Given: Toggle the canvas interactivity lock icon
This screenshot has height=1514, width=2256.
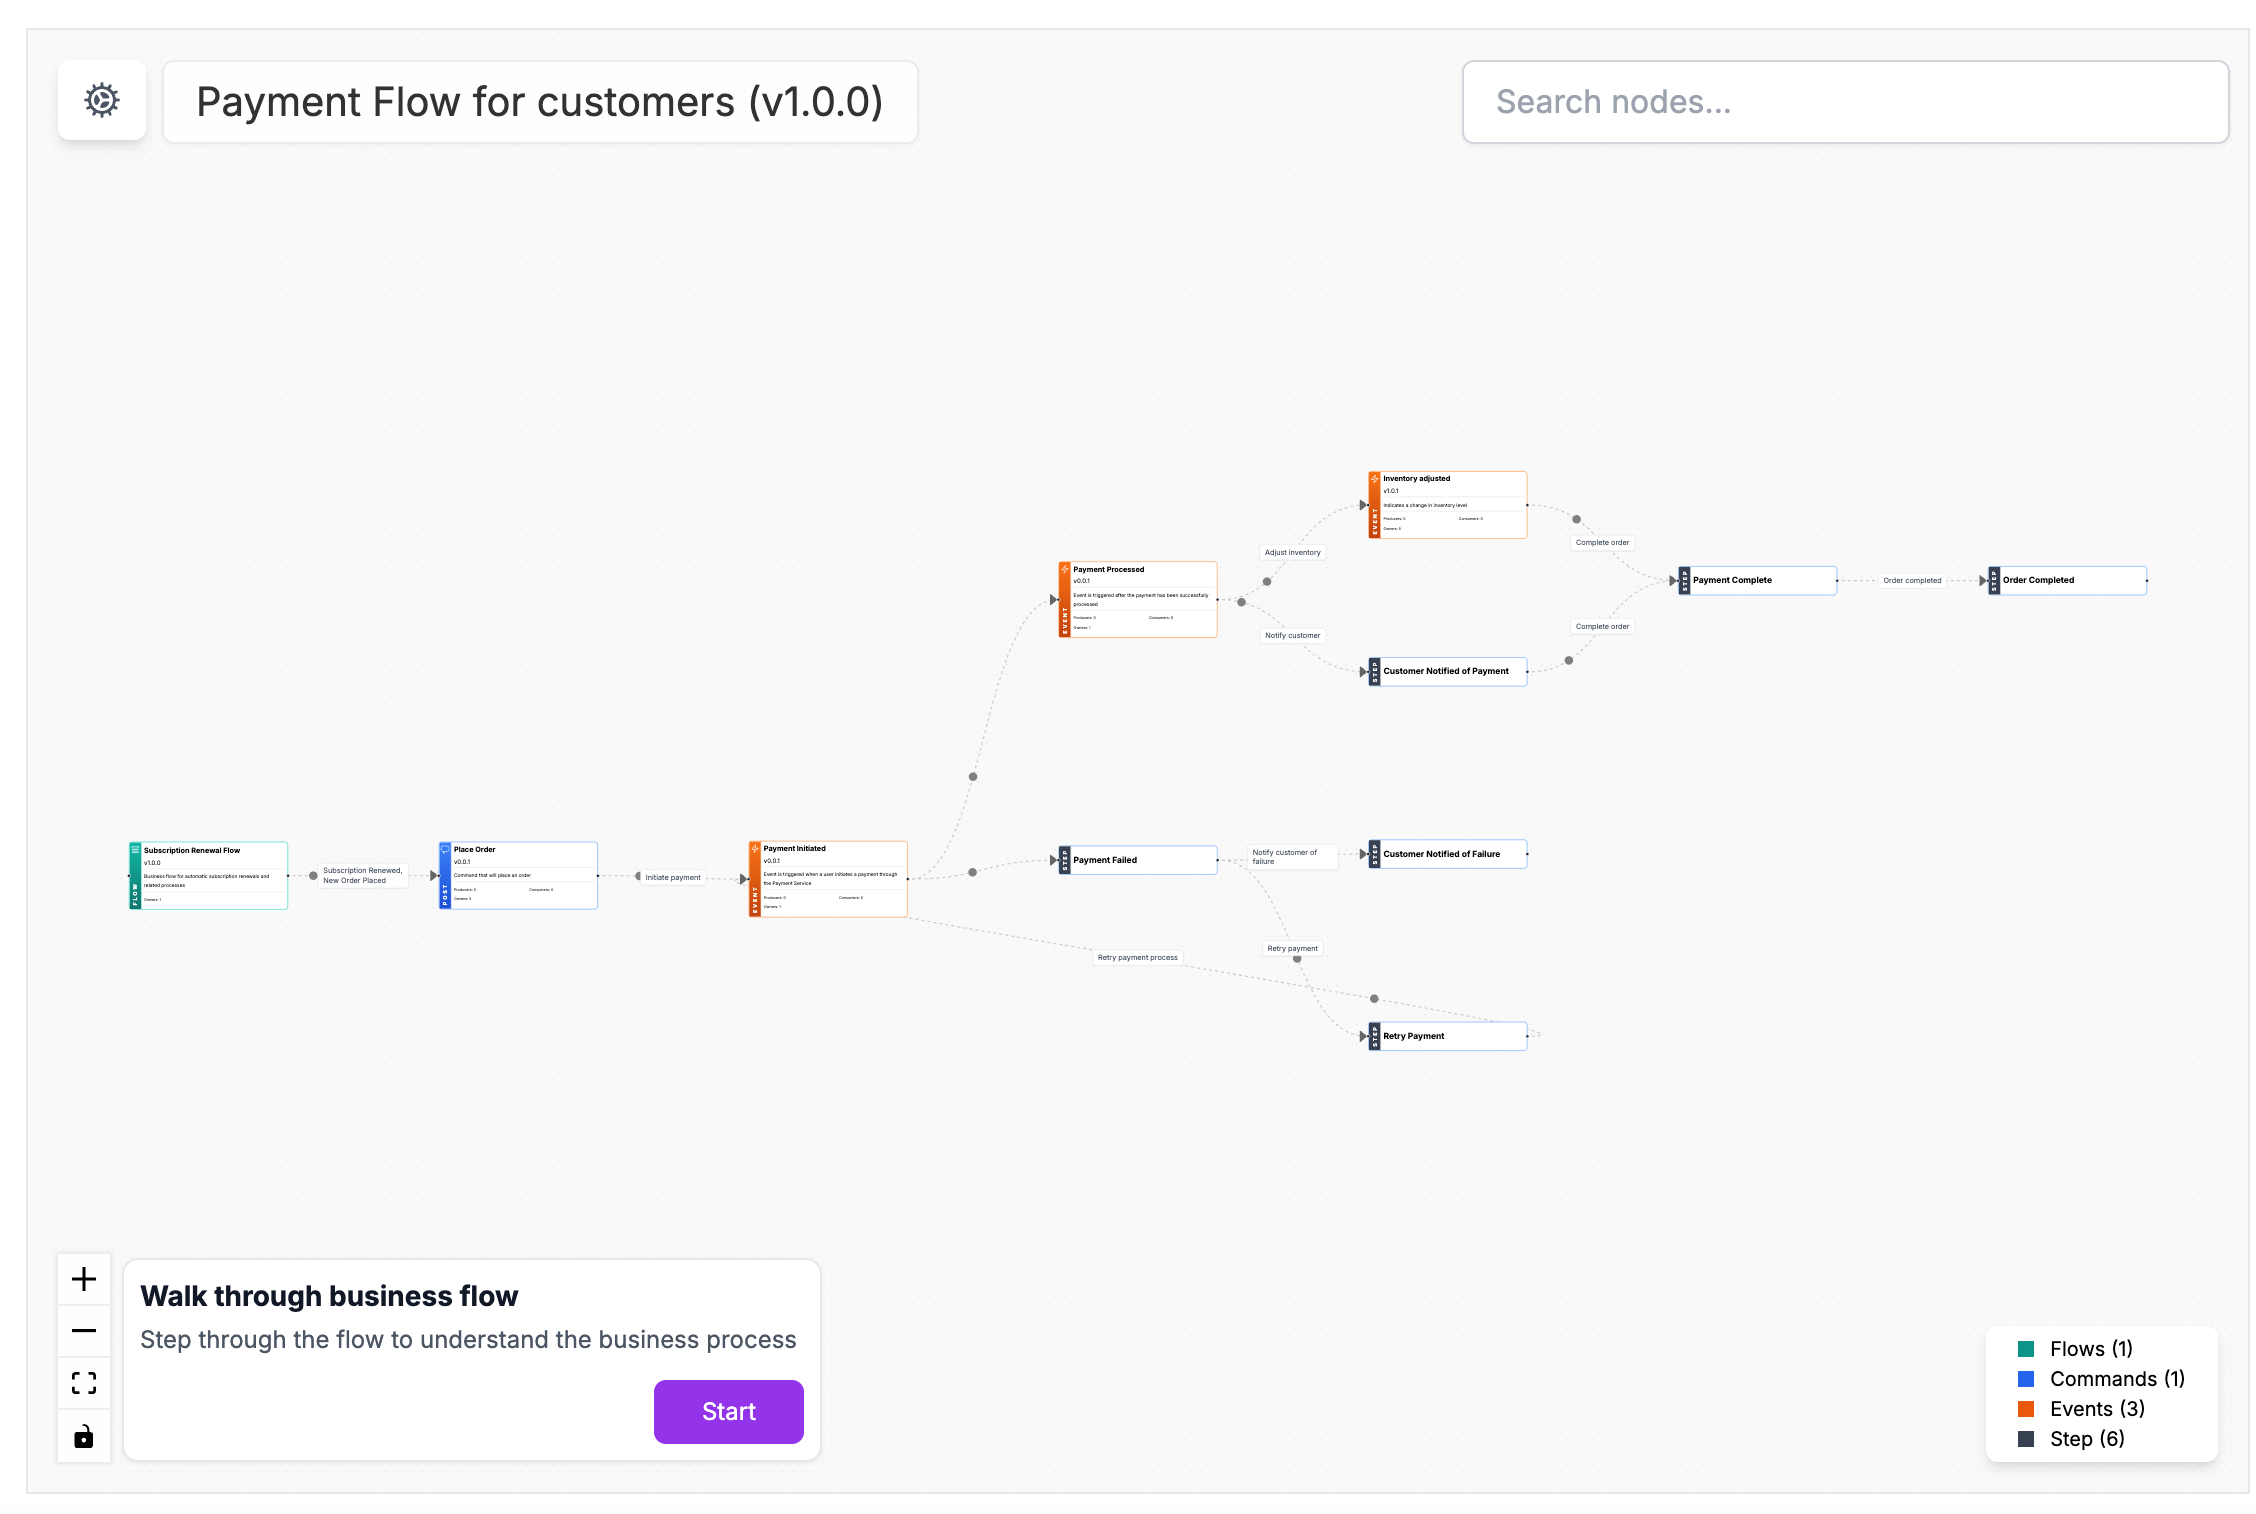Looking at the screenshot, I should tap(84, 1436).
